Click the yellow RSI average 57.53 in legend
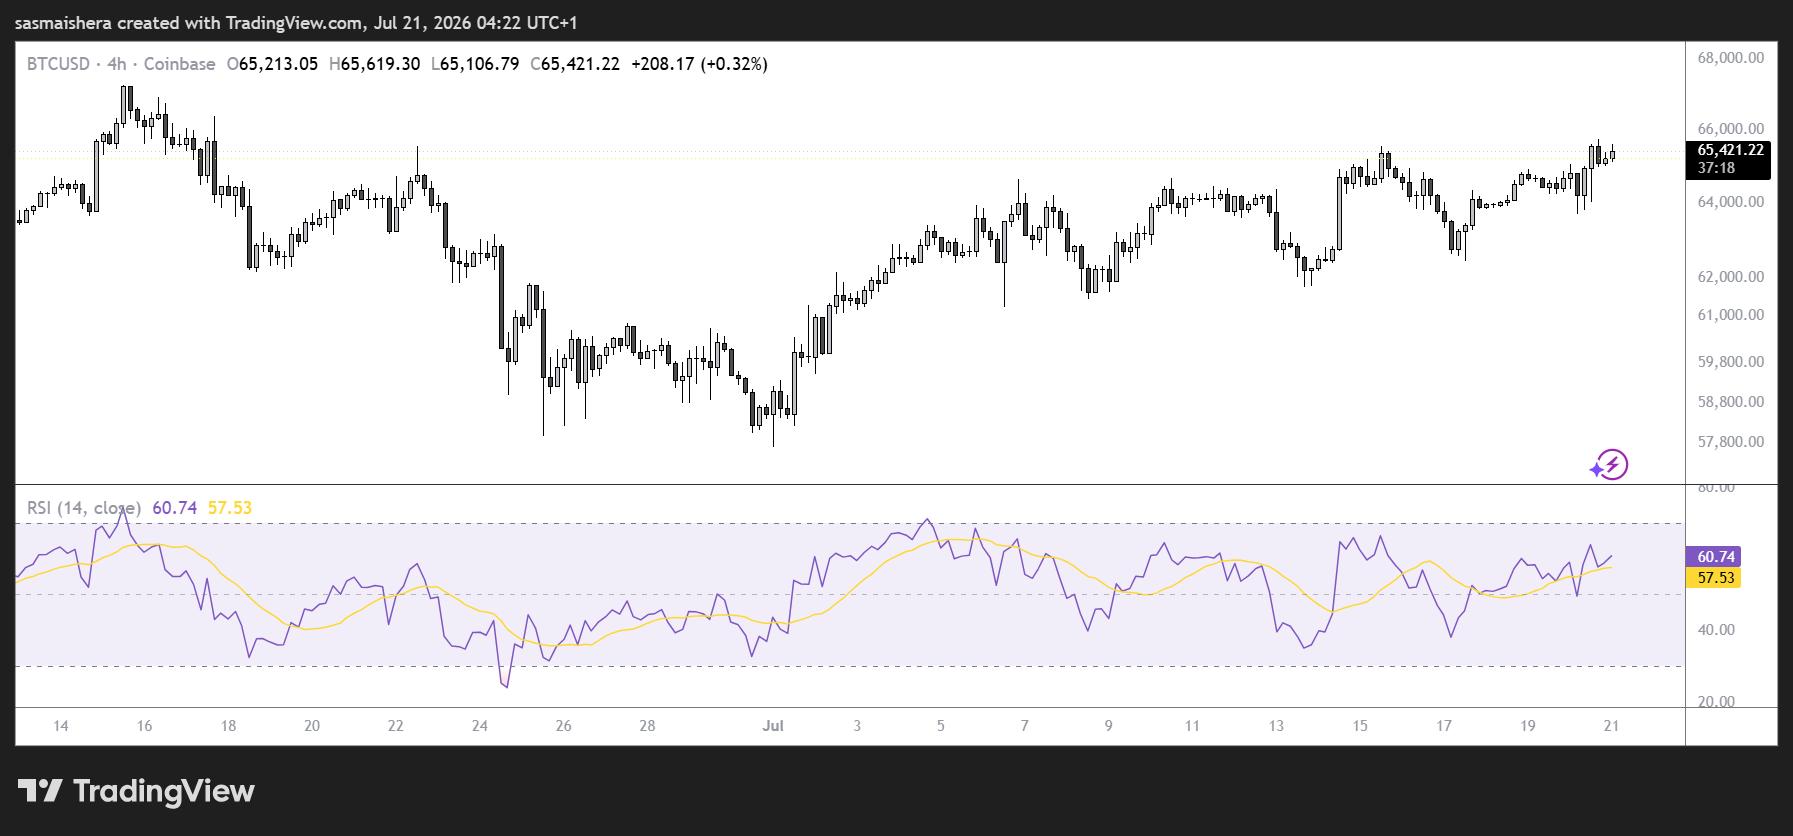The image size is (1793, 836). point(230,508)
